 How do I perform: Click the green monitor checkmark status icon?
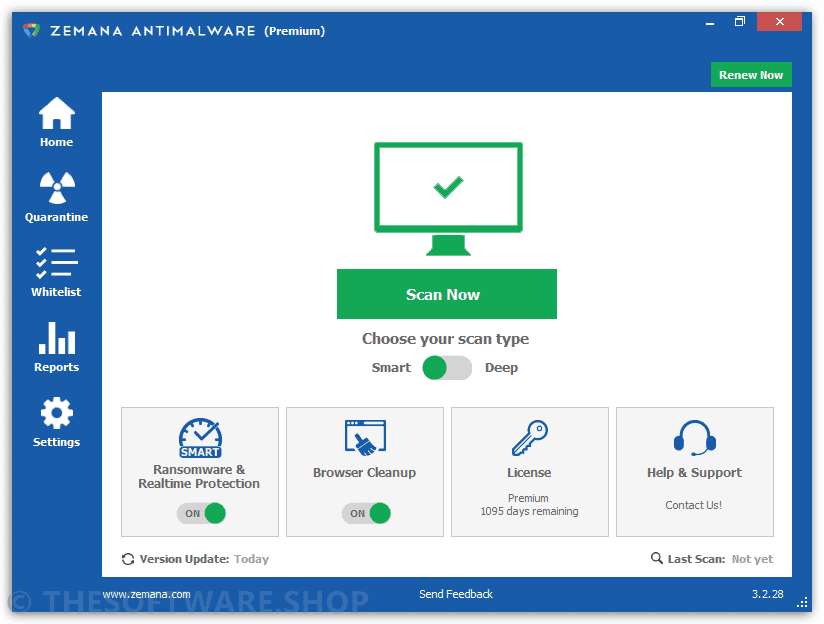tap(448, 199)
